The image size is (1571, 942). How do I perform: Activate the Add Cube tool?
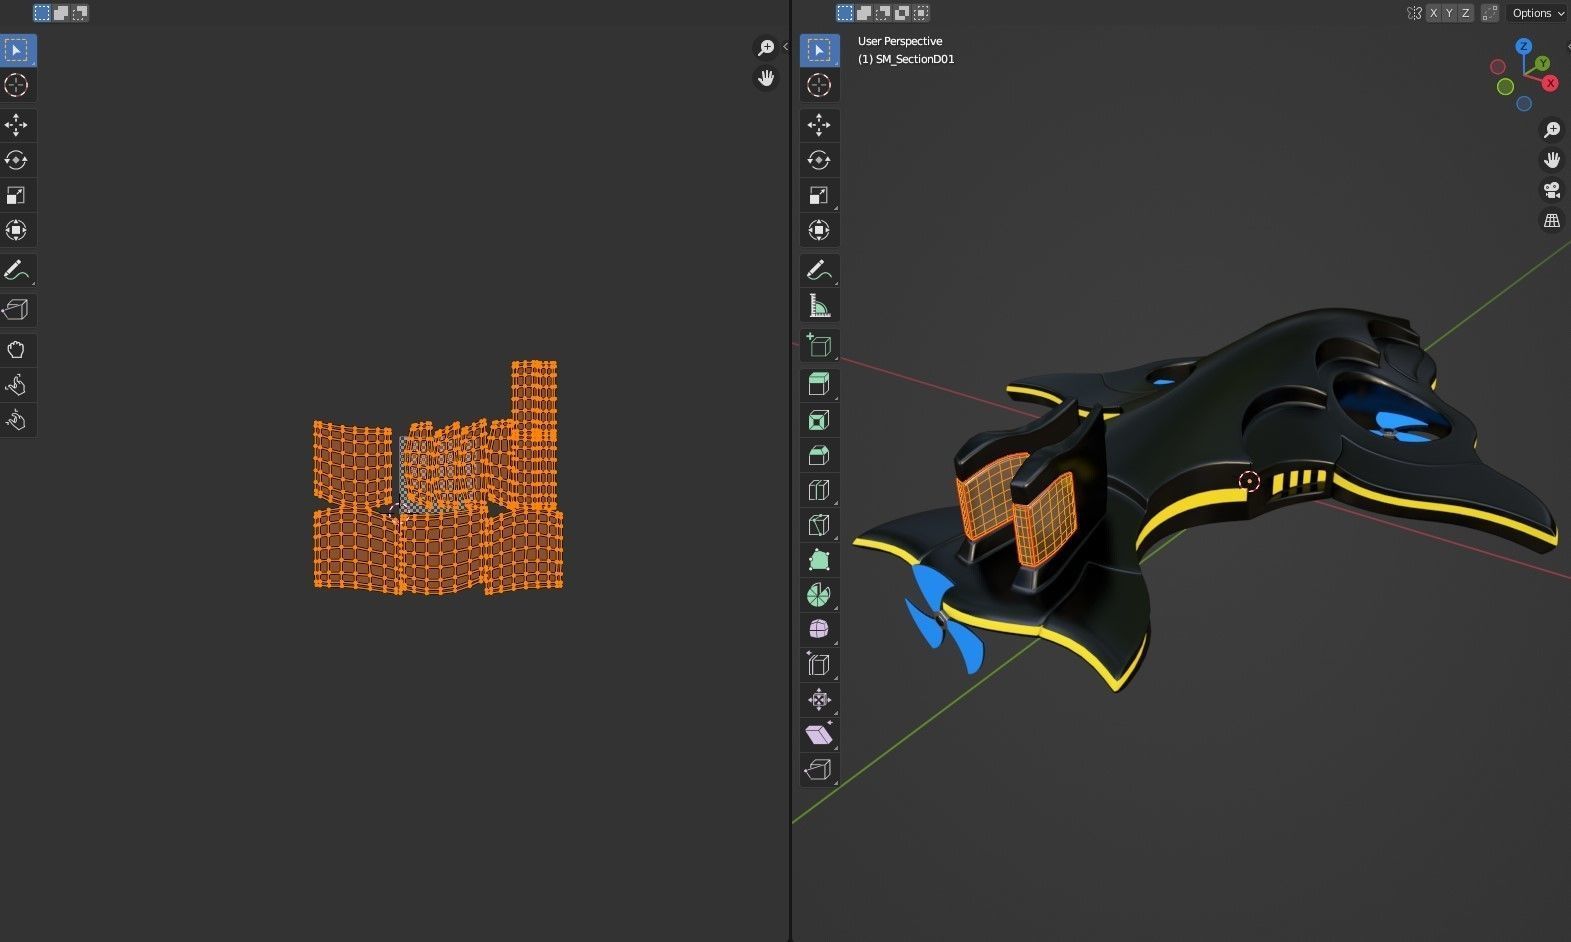(819, 345)
